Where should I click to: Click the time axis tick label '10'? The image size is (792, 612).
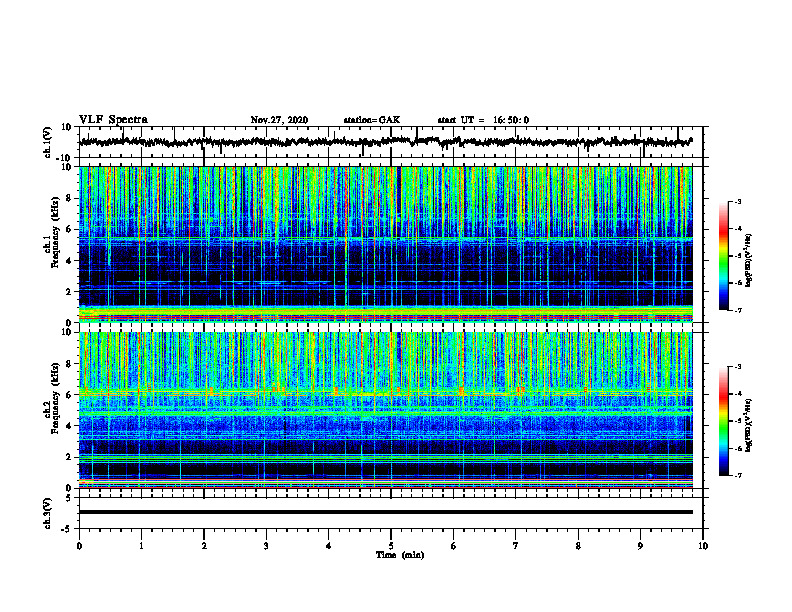[703, 546]
